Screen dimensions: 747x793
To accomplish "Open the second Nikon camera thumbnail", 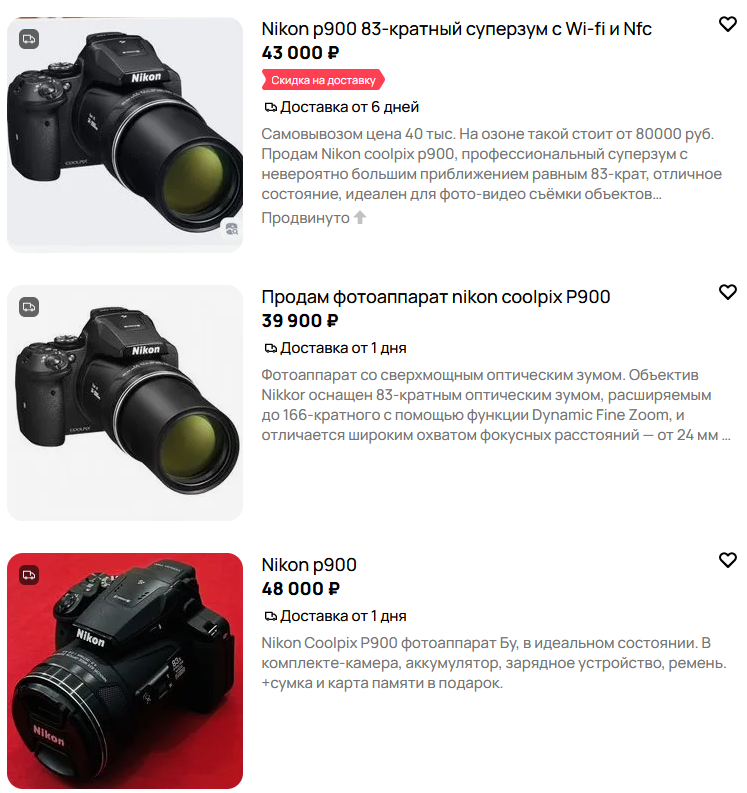I will click(x=125, y=403).
